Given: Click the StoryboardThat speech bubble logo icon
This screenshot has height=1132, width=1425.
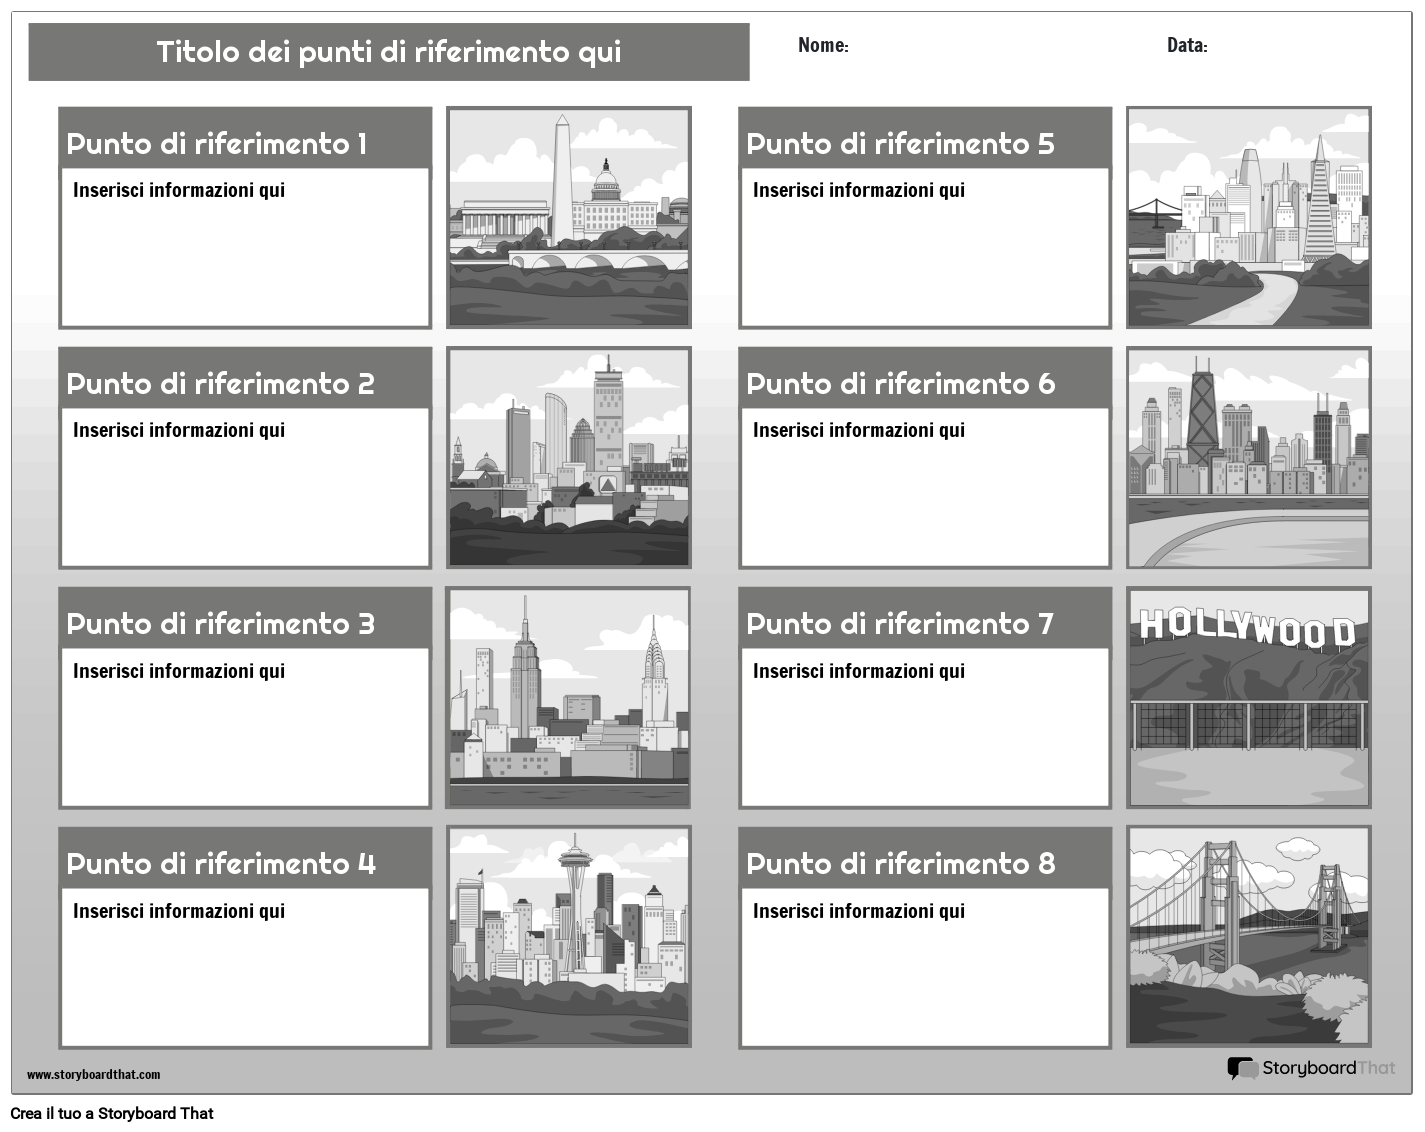Looking at the screenshot, I should coord(1242,1069).
